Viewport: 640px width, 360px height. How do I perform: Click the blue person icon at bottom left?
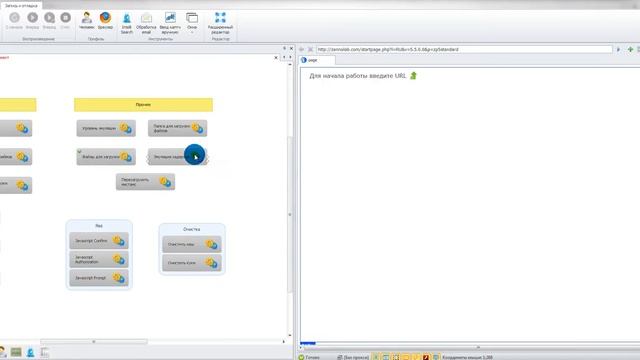point(31,352)
